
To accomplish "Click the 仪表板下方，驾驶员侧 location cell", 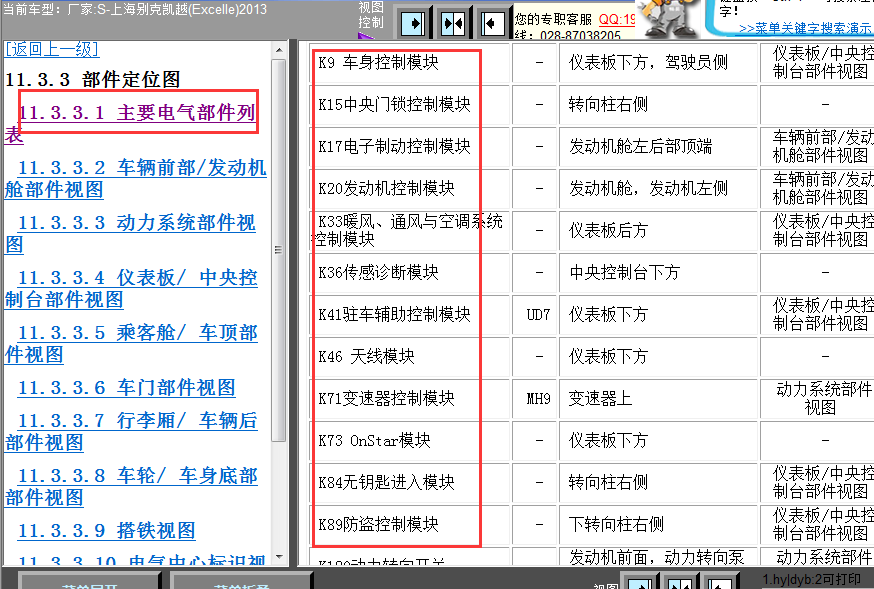I will pos(658,63).
